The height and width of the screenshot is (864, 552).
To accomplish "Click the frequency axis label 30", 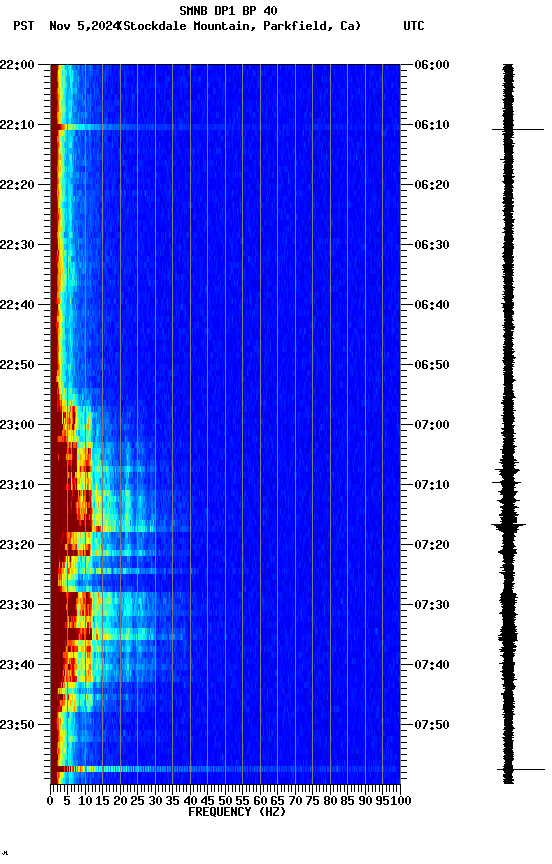I will point(155,801).
